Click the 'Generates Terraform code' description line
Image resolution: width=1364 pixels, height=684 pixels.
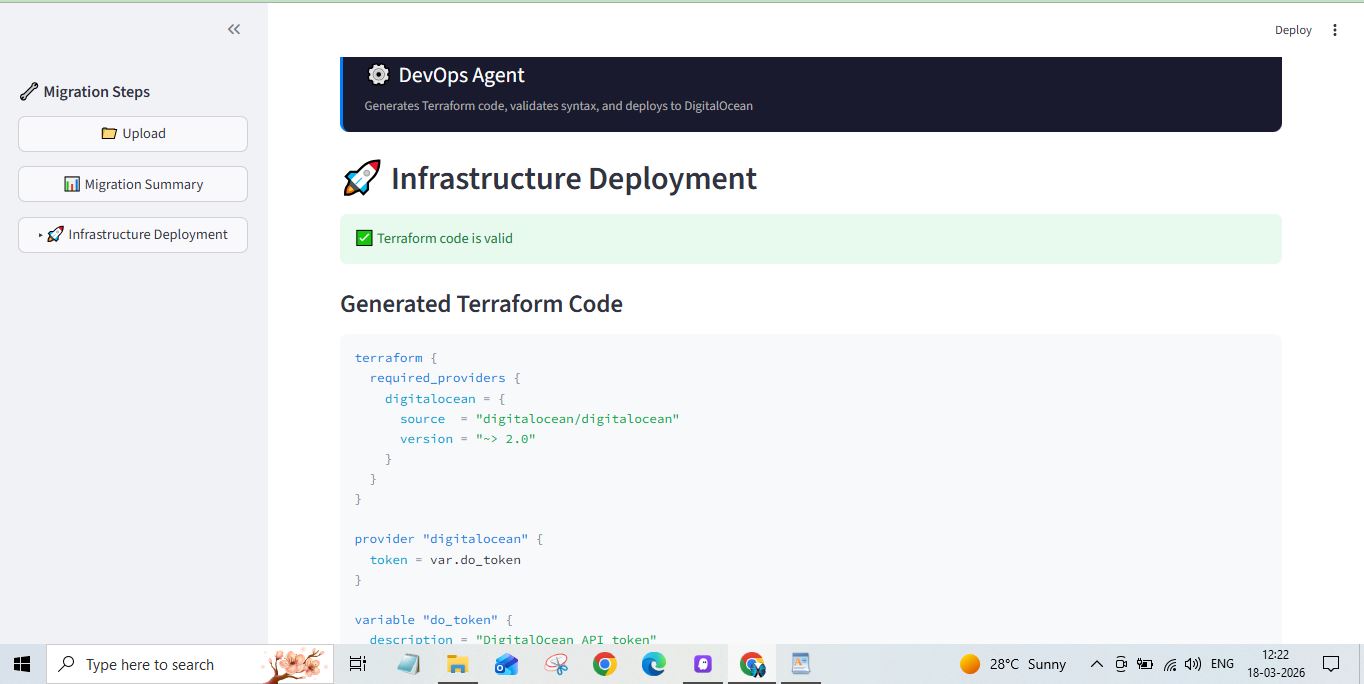pyautogui.click(x=558, y=105)
